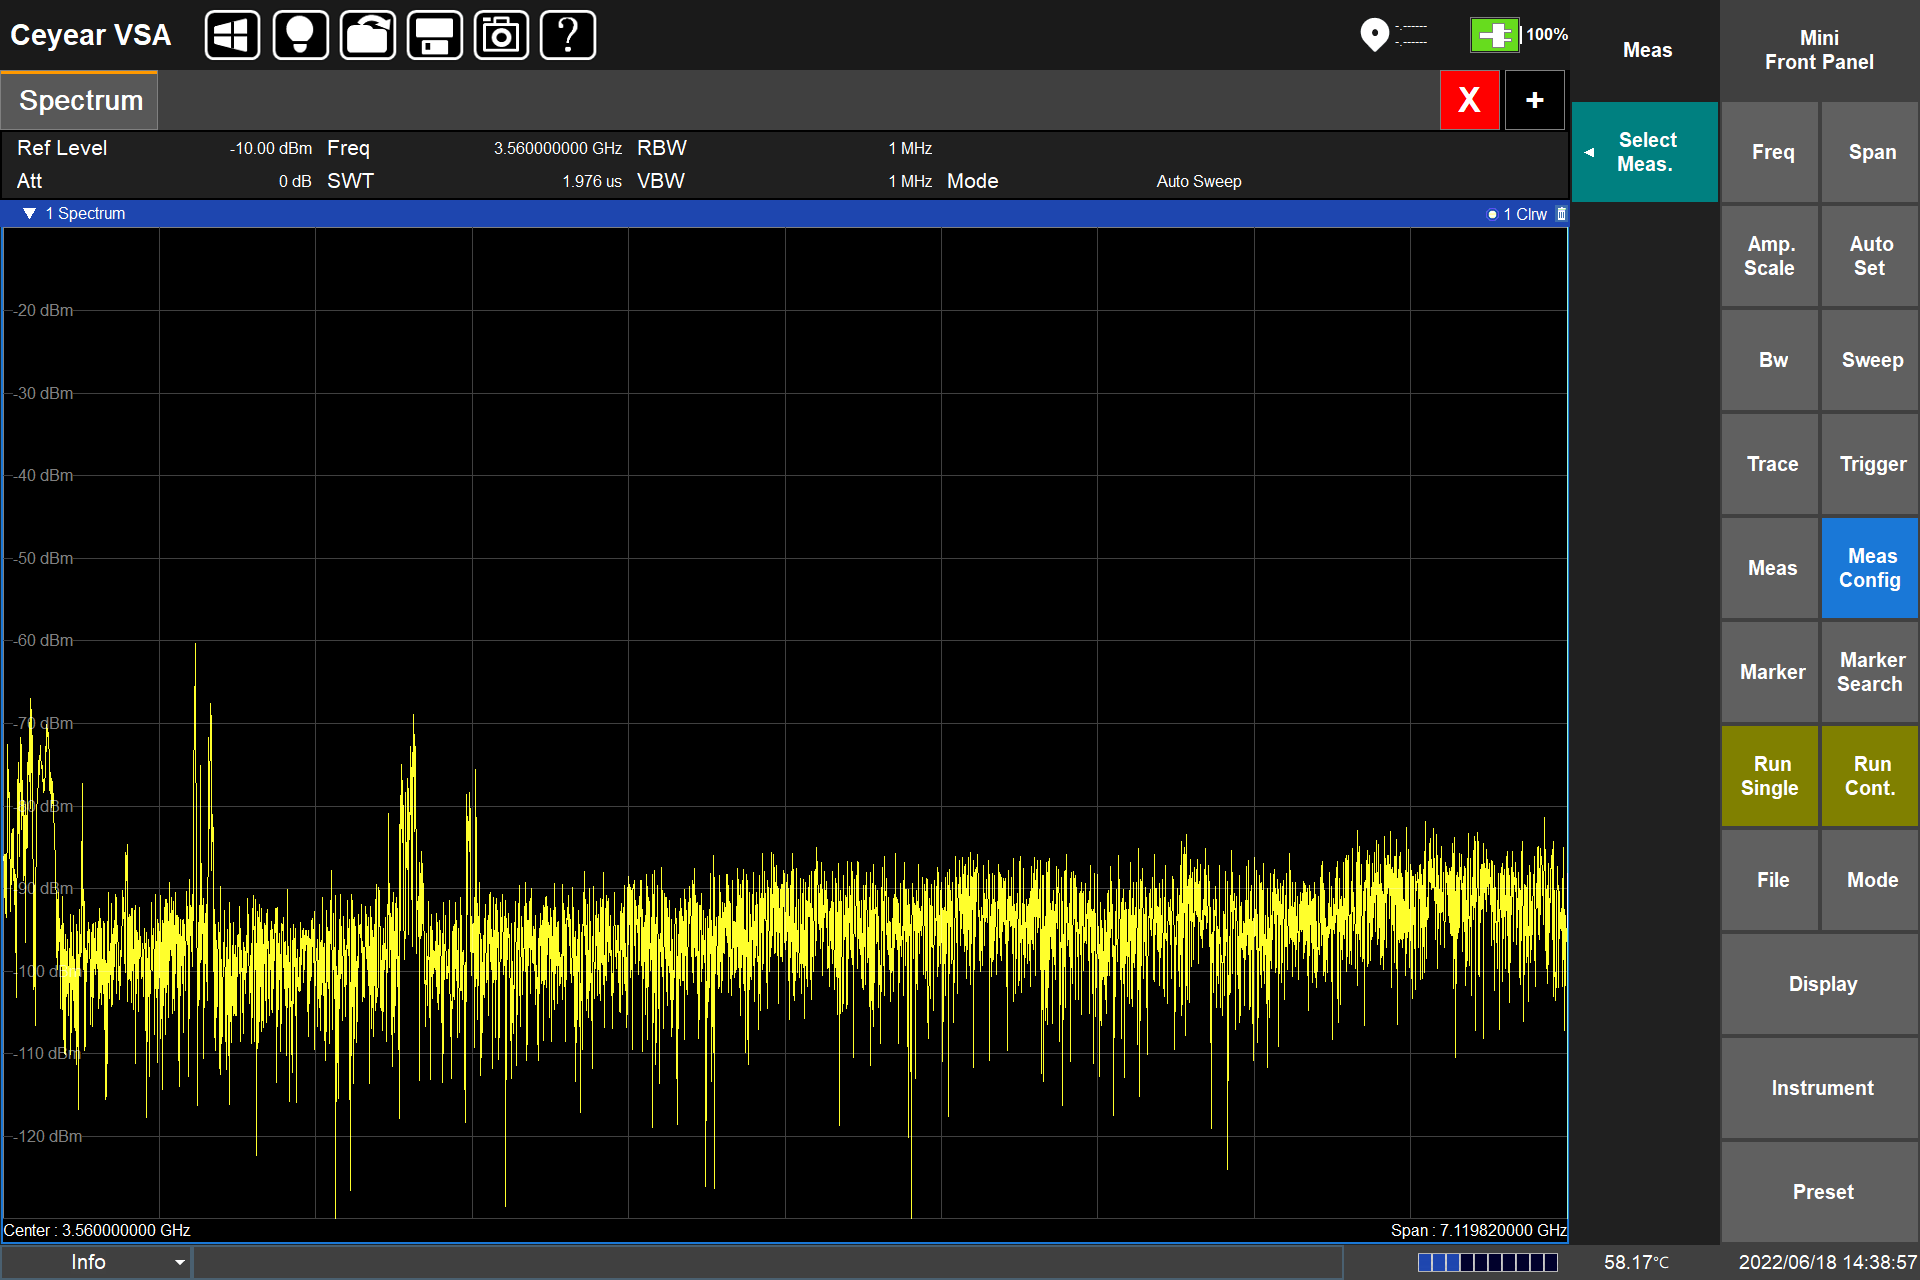
Task: Click the Ref Level value field
Action: 270,148
